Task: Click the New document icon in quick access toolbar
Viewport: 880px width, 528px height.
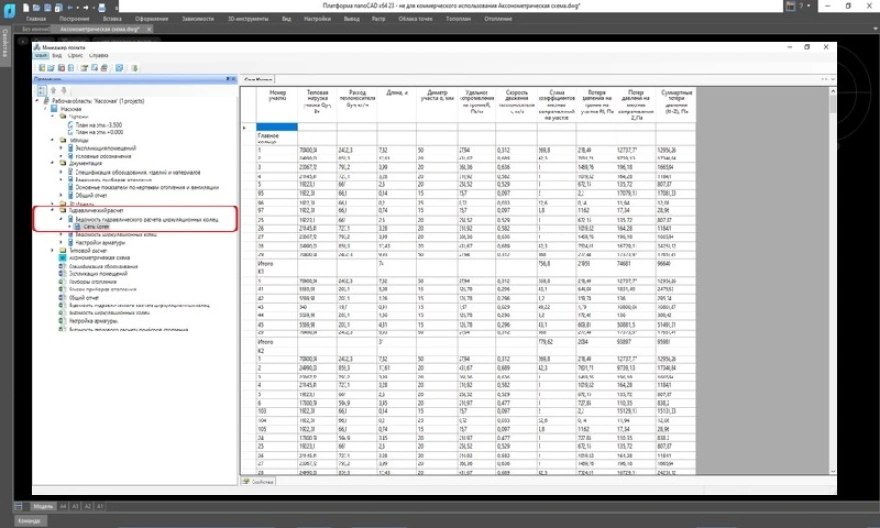Action: [26, 7]
